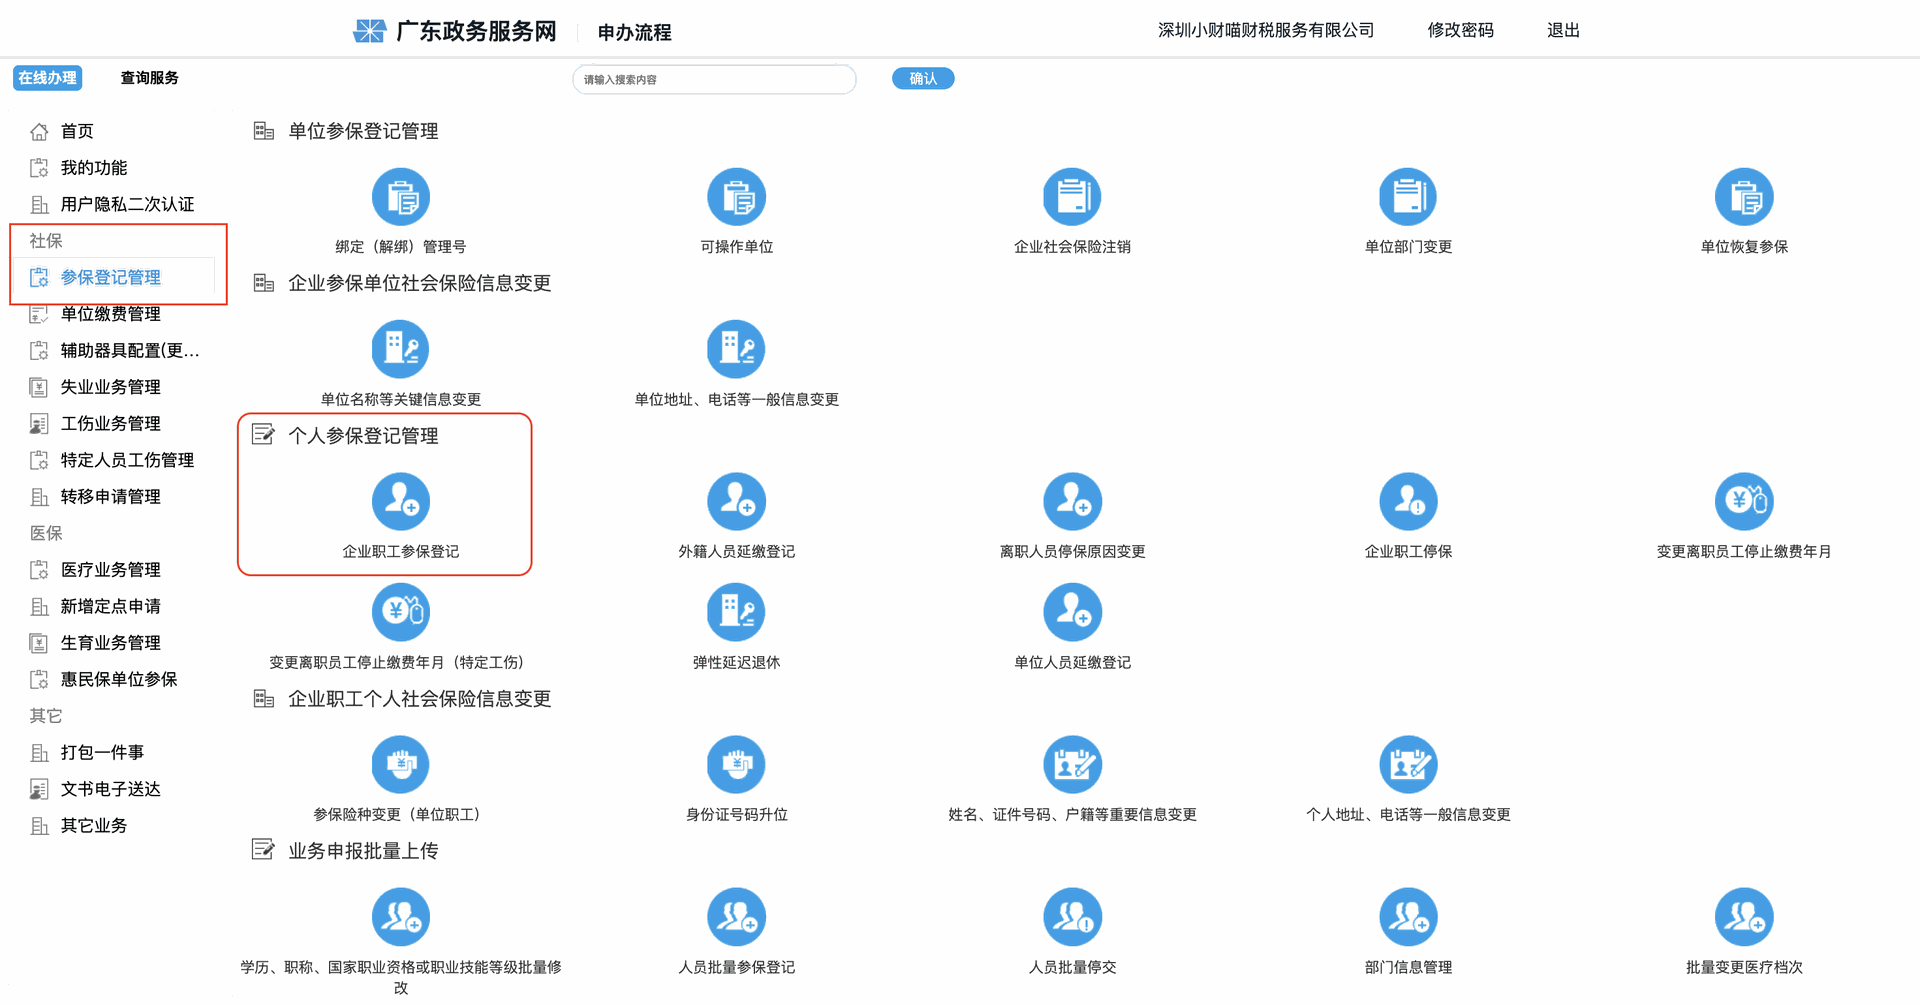Switch to the 查询服务 tab
This screenshot has width=1920, height=1005.
[149, 78]
